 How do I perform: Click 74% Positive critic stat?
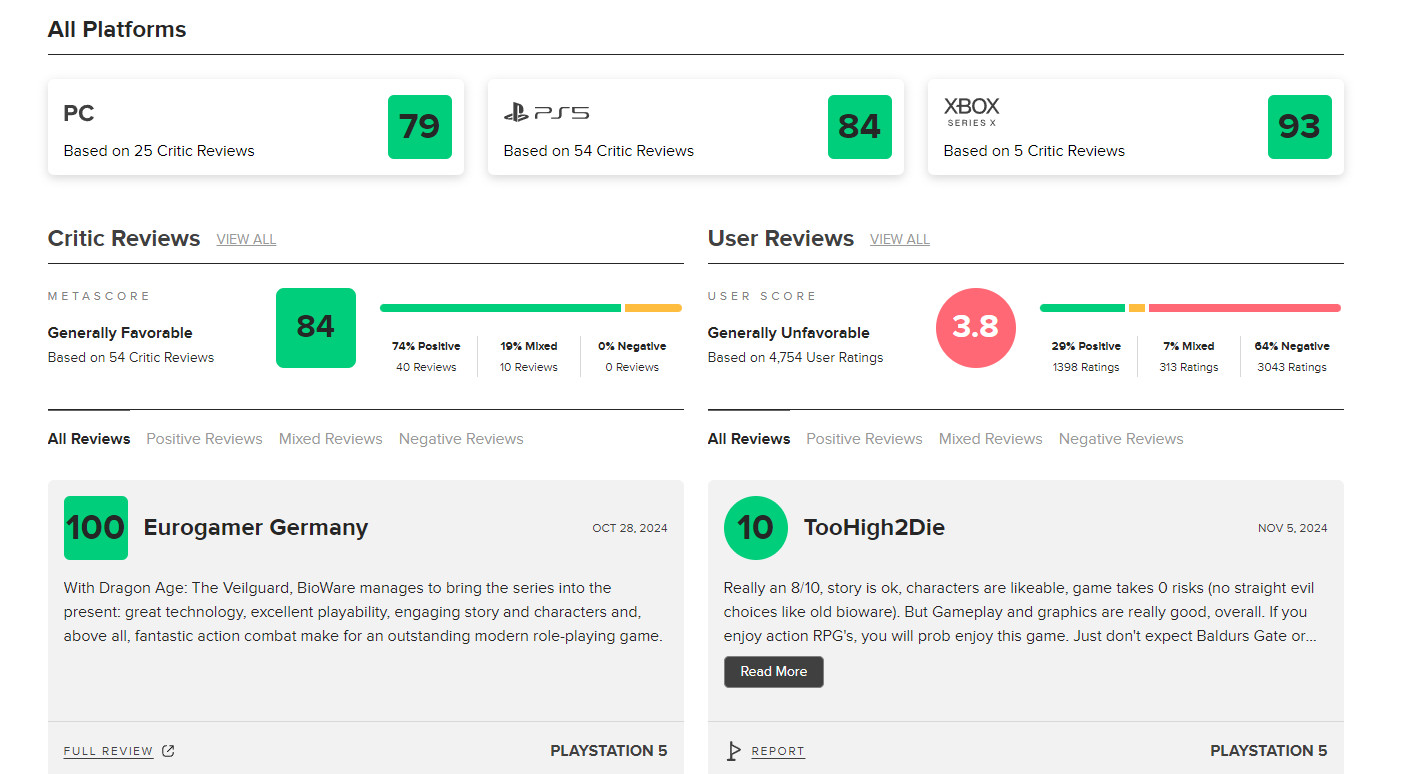pyautogui.click(x=426, y=356)
